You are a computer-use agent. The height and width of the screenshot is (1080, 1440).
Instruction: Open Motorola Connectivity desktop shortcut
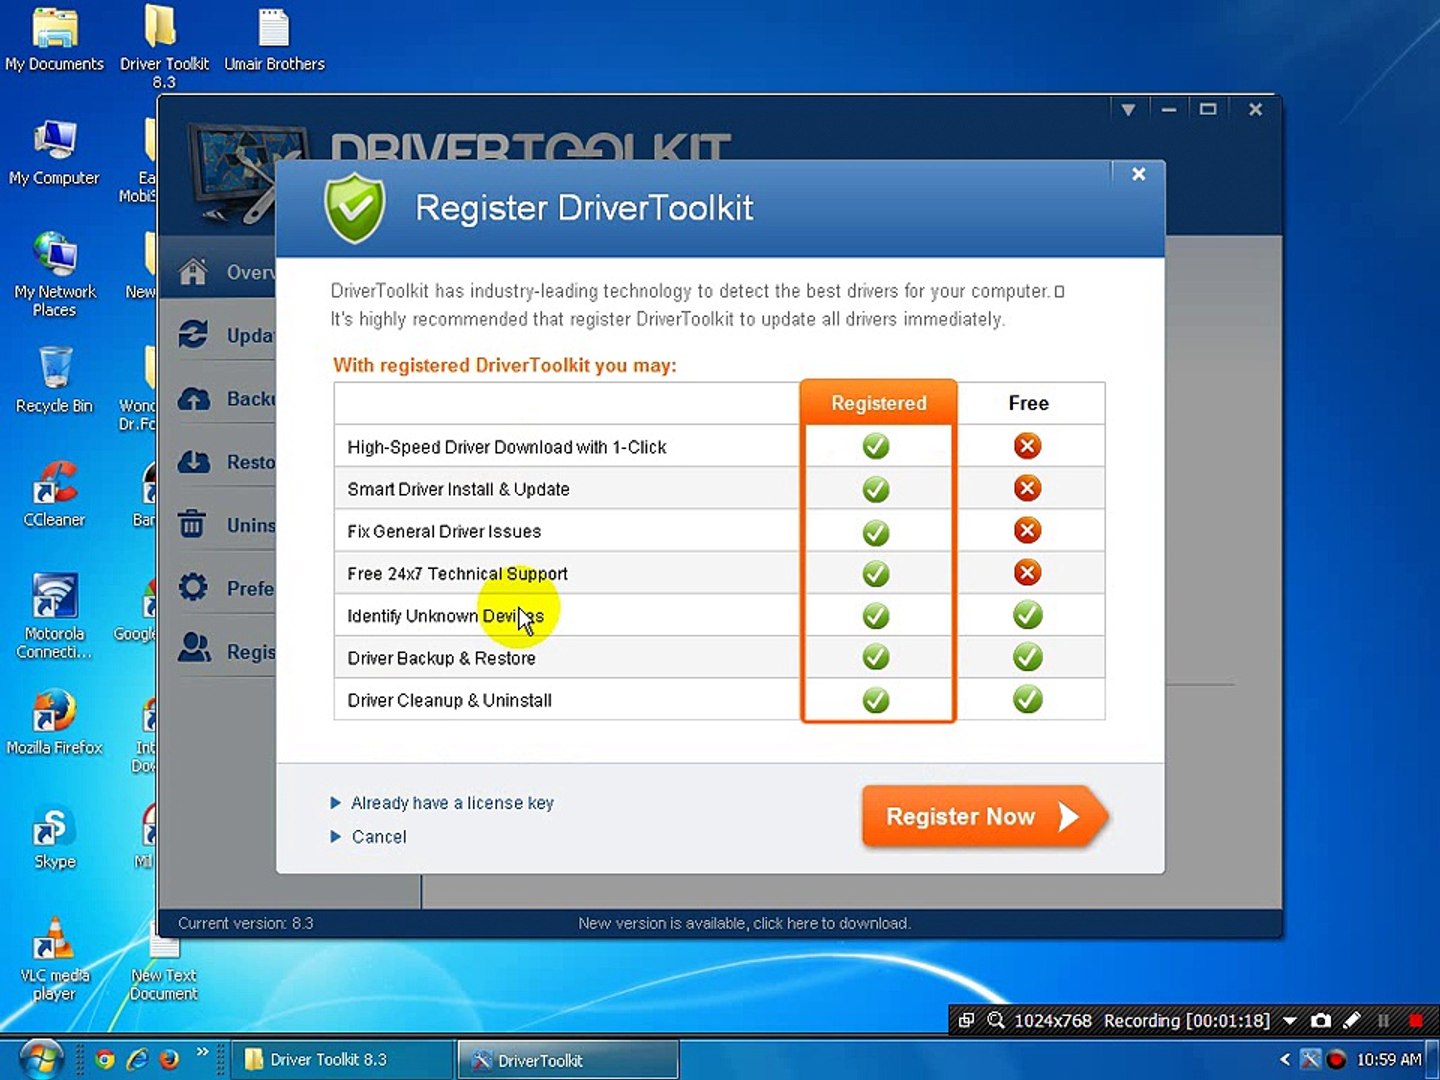click(x=55, y=616)
